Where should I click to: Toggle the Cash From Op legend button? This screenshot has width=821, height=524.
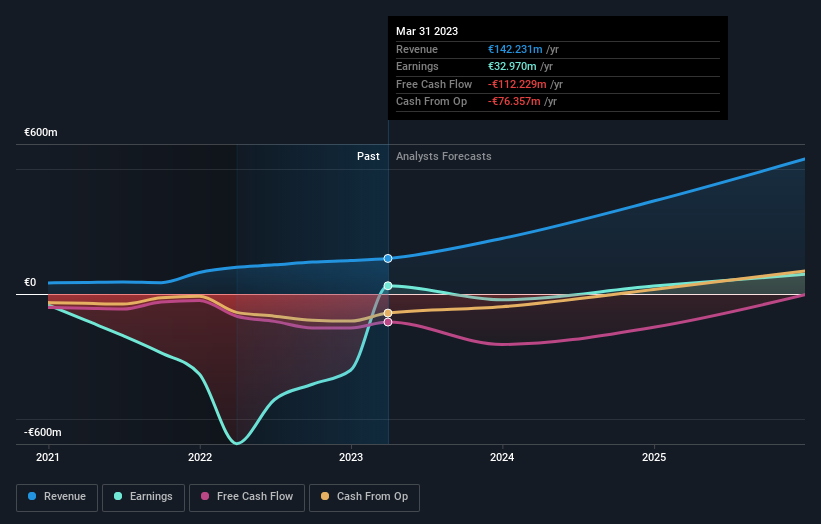364,497
